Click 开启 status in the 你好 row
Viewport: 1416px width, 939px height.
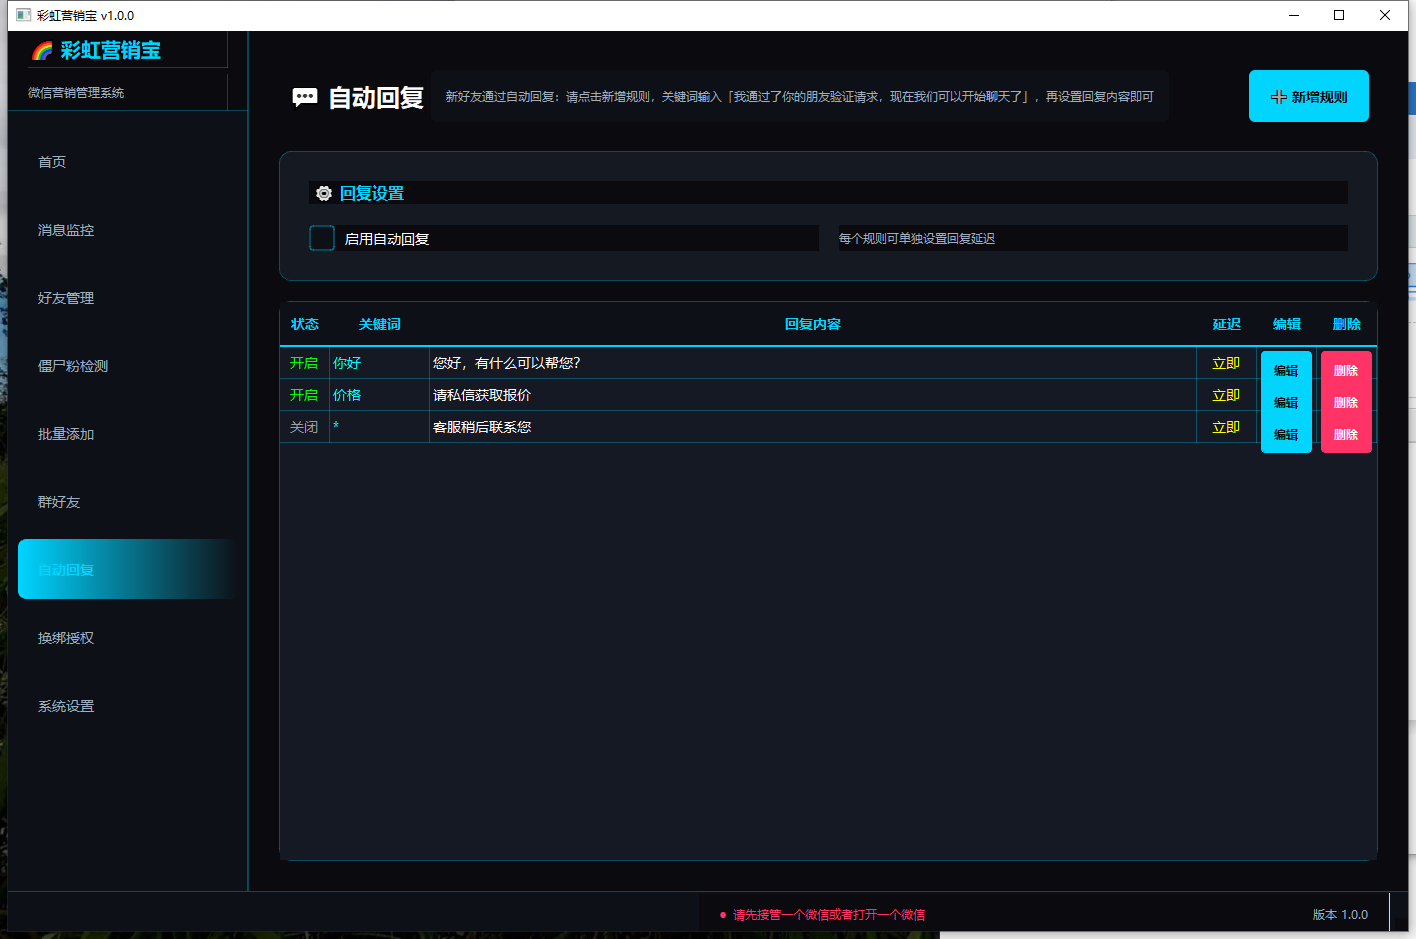tap(305, 363)
